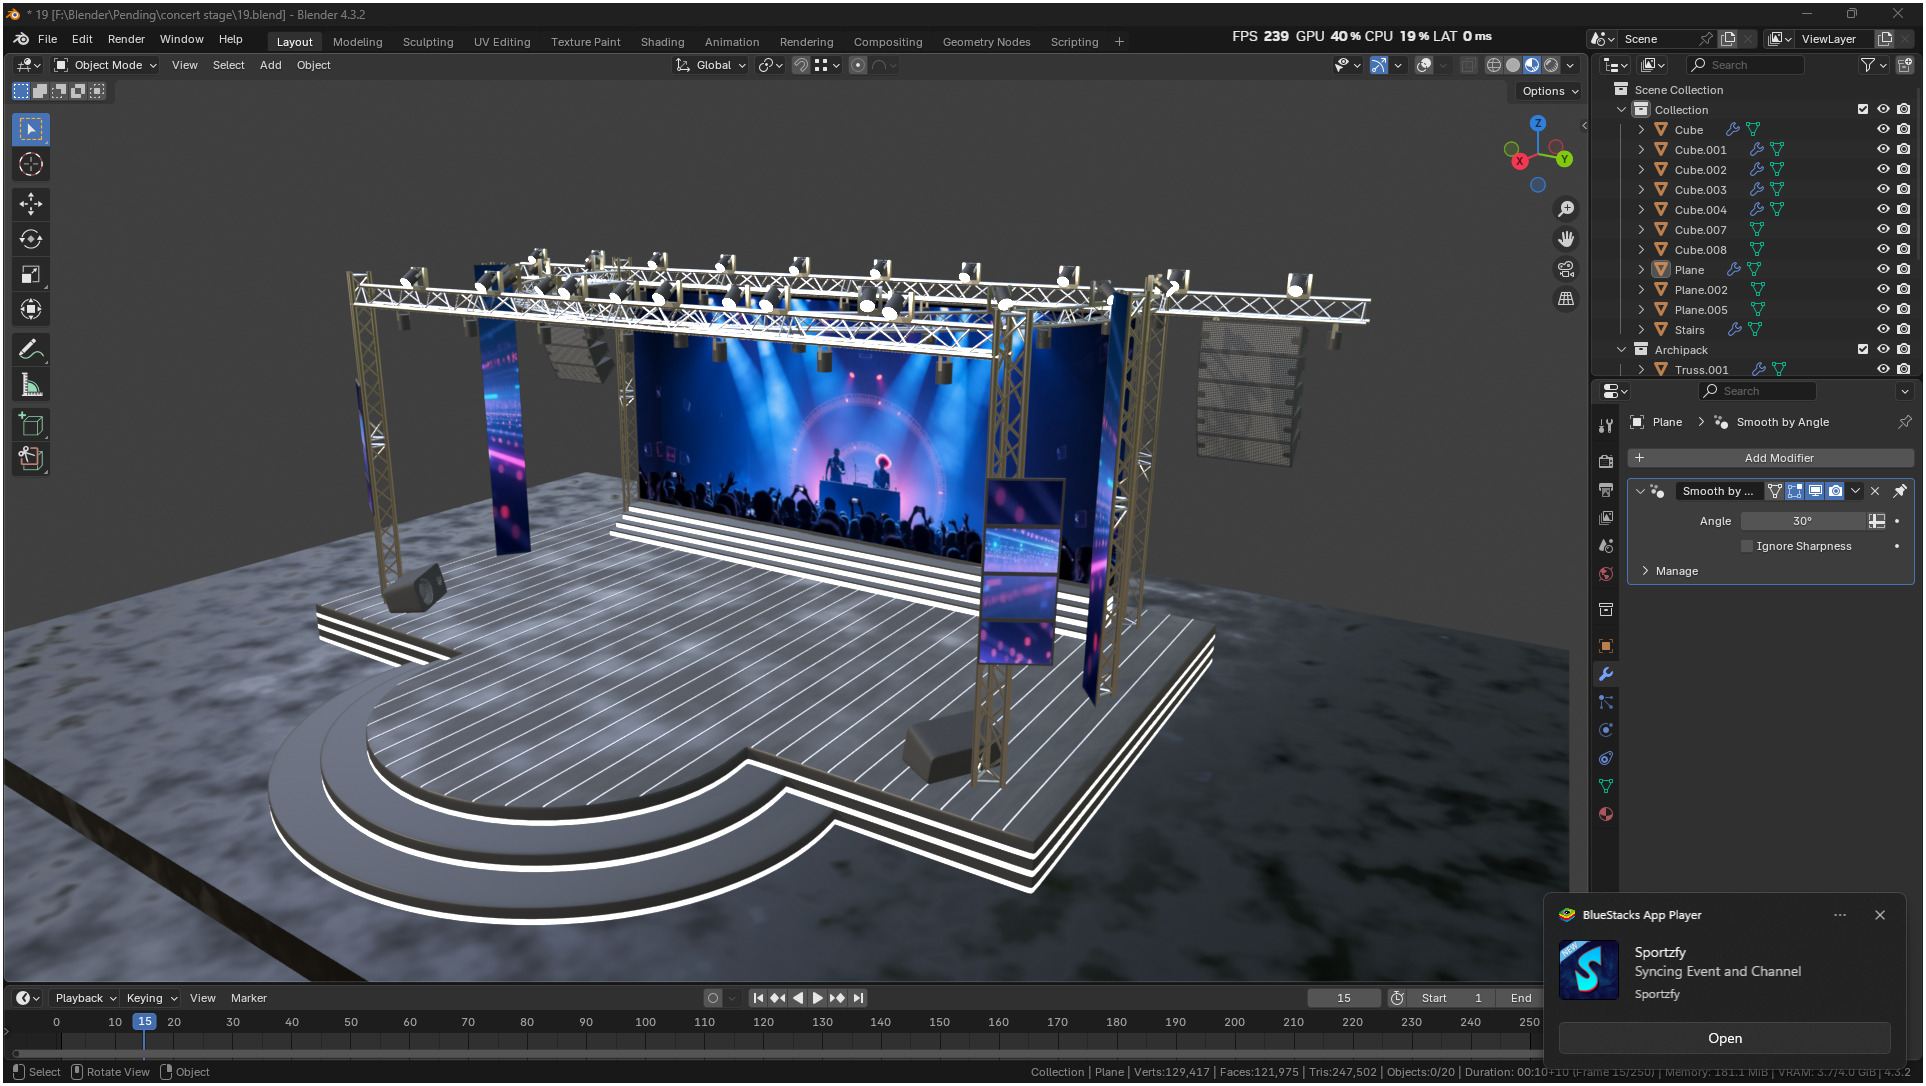Open the Material properties tab icon
The height and width of the screenshot is (1086, 1926).
pos(1606,814)
